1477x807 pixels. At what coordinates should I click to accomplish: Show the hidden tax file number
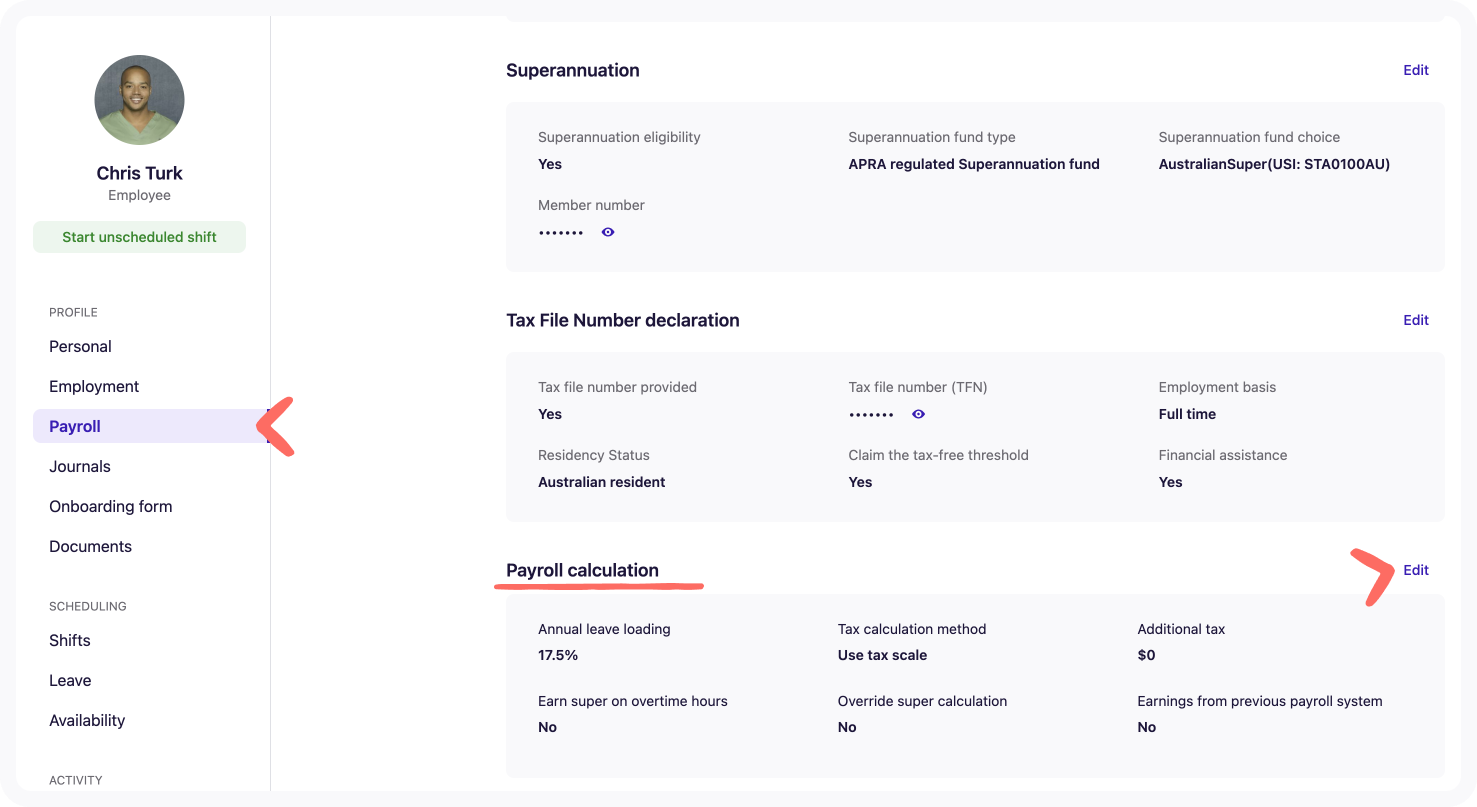(918, 414)
